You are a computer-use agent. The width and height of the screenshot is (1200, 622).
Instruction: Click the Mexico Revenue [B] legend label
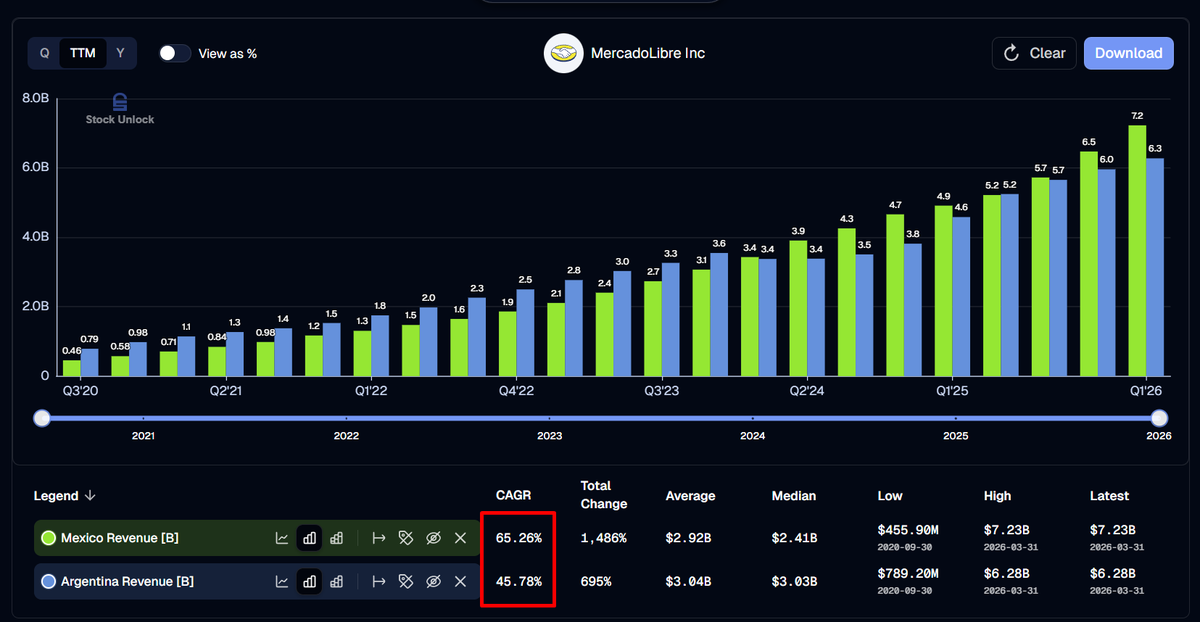120,538
